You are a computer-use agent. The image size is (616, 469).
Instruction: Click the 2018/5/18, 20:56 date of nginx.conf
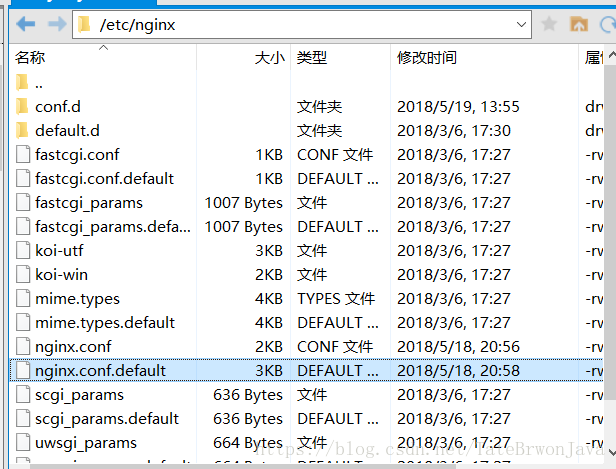(458, 347)
